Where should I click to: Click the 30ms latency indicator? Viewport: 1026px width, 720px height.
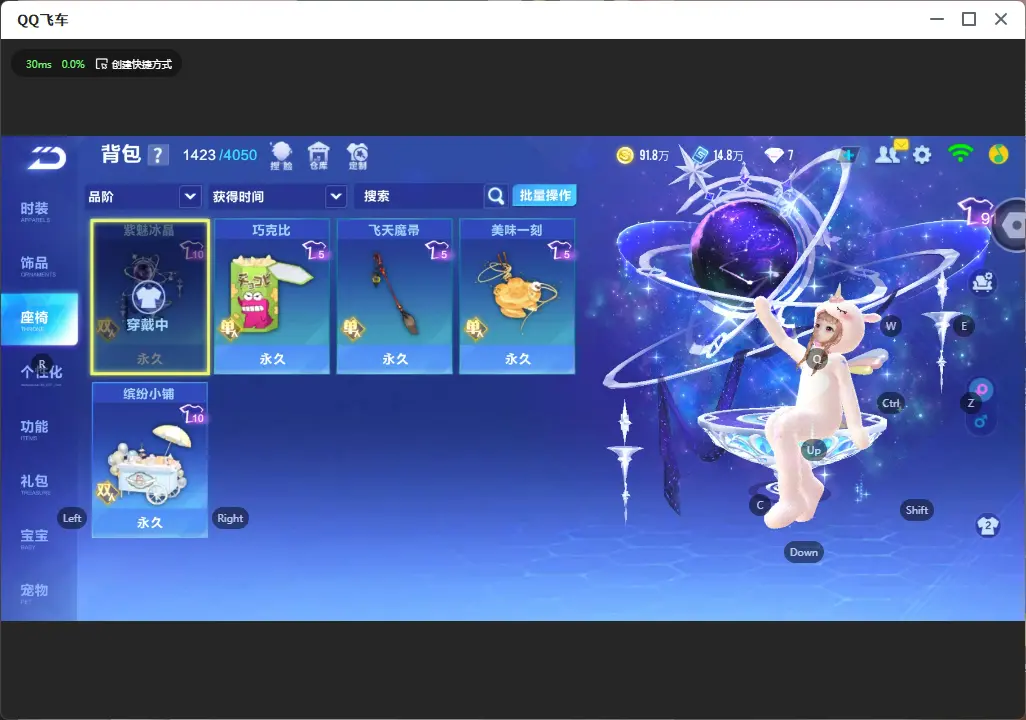[39, 64]
